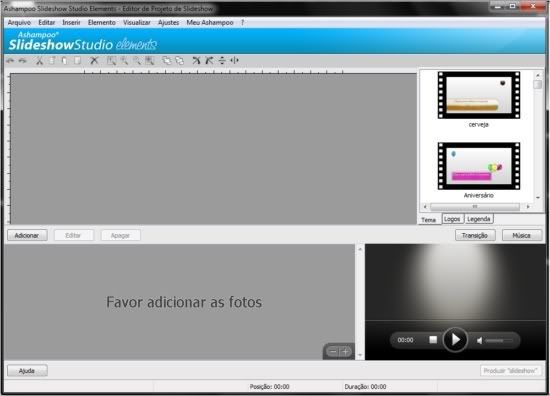Adjust the preview volume slider

(498, 340)
